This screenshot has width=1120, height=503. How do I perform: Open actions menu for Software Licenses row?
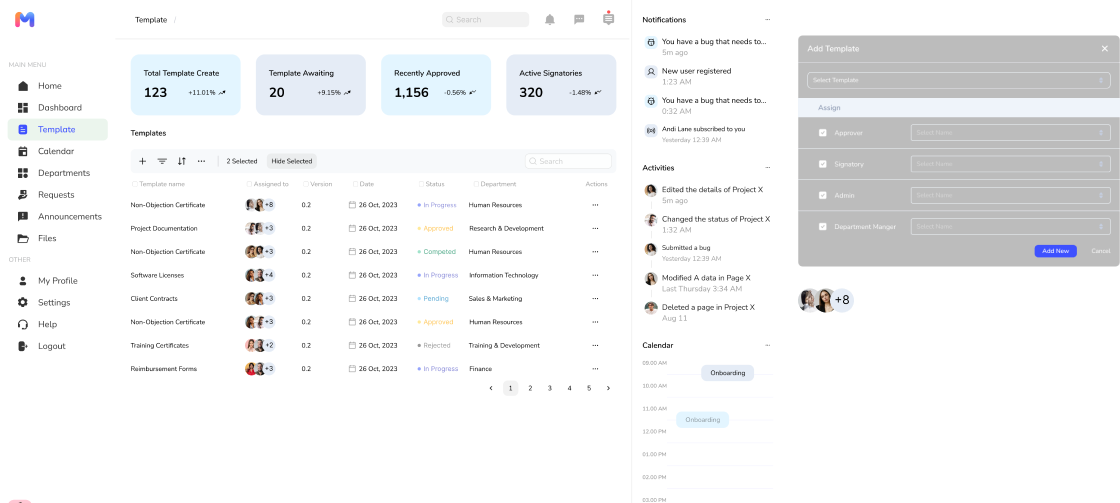click(595, 275)
